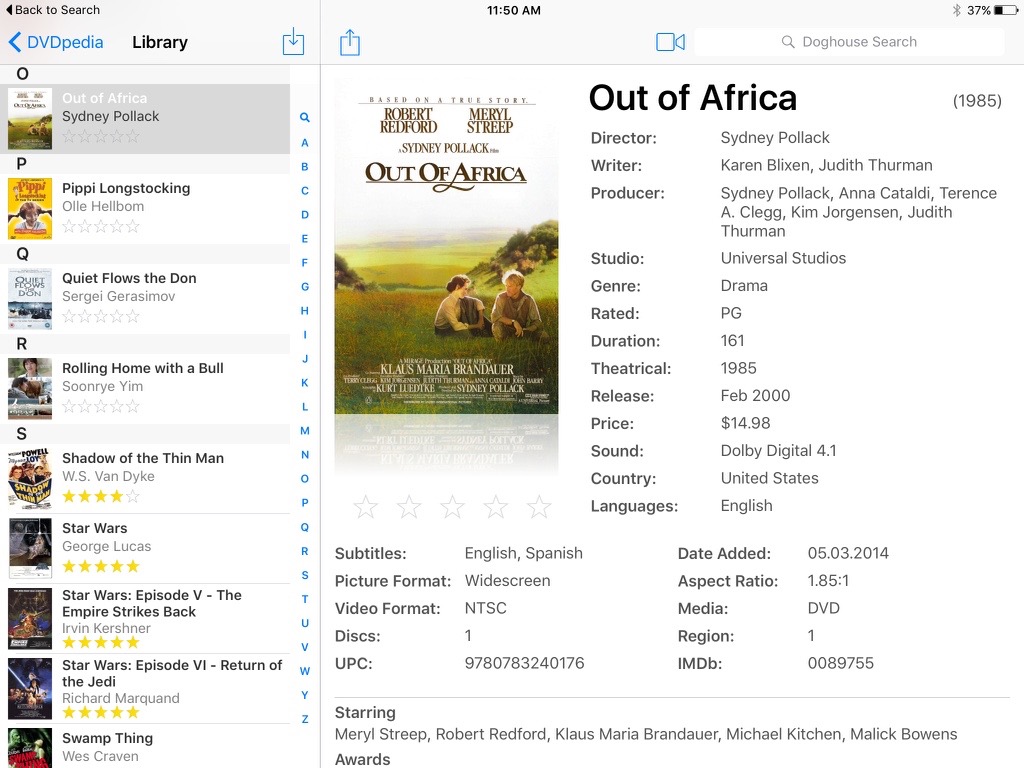1024x768 pixels.
Task: Tap Dolby Digital 4.1 sound value
Action: click(778, 451)
